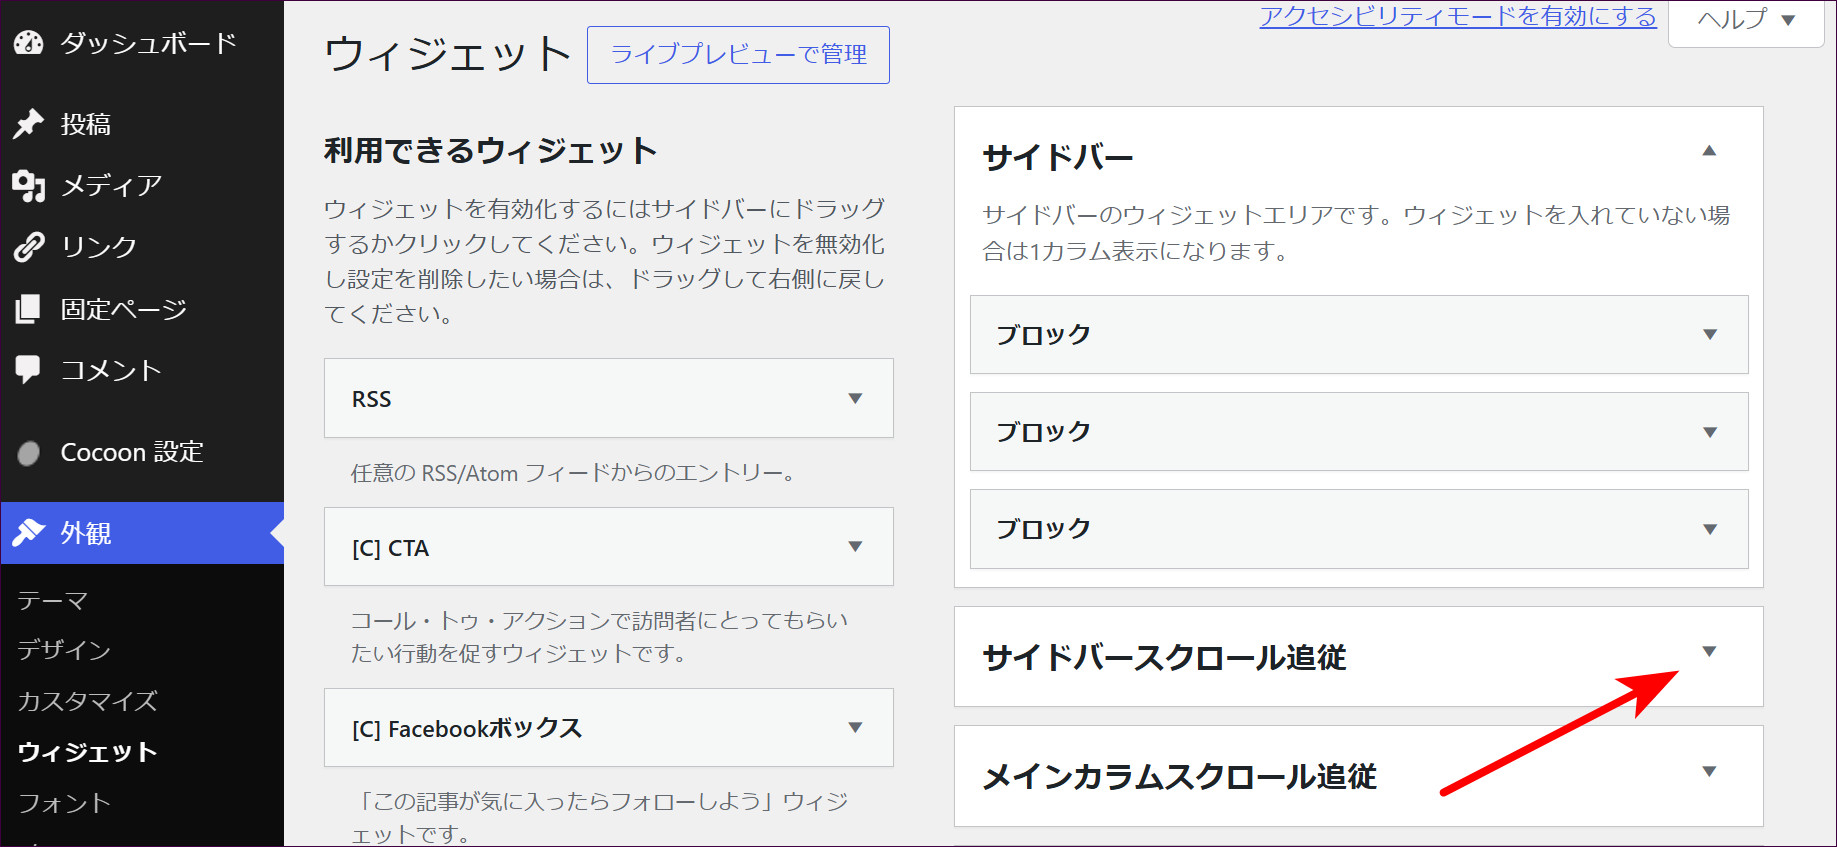Click the サイドバー heading
This screenshot has width=1837, height=847.
1058,158
